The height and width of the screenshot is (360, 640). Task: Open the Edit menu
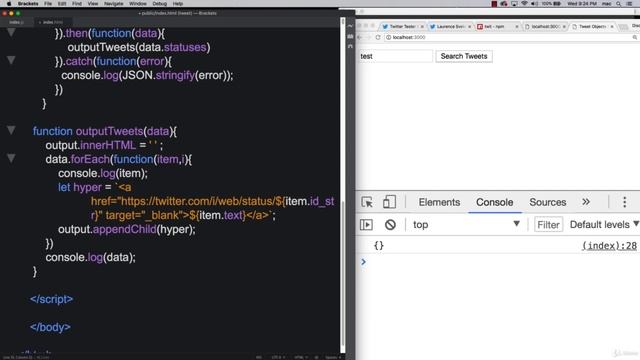coord(62,4)
